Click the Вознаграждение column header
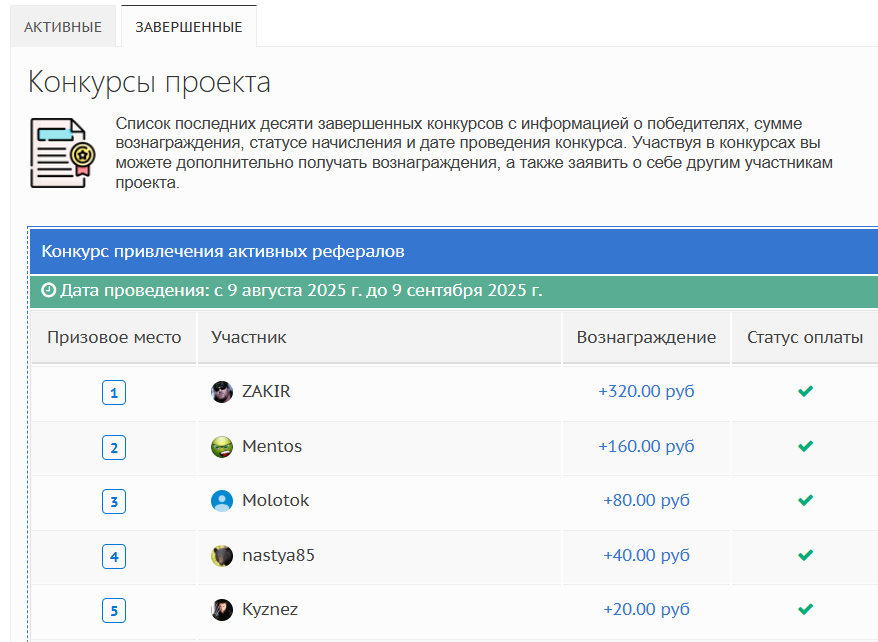This screenshot has width=878, height=642. 646,338
